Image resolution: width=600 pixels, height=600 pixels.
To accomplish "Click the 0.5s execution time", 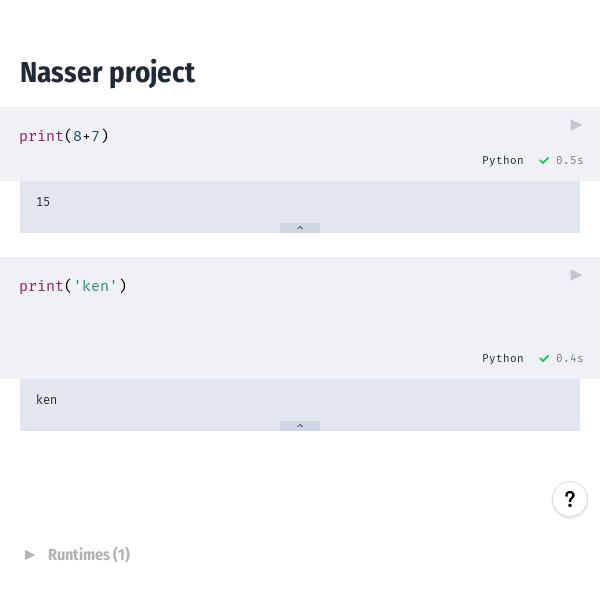I will pyautogui.click(x=570, y=160).
